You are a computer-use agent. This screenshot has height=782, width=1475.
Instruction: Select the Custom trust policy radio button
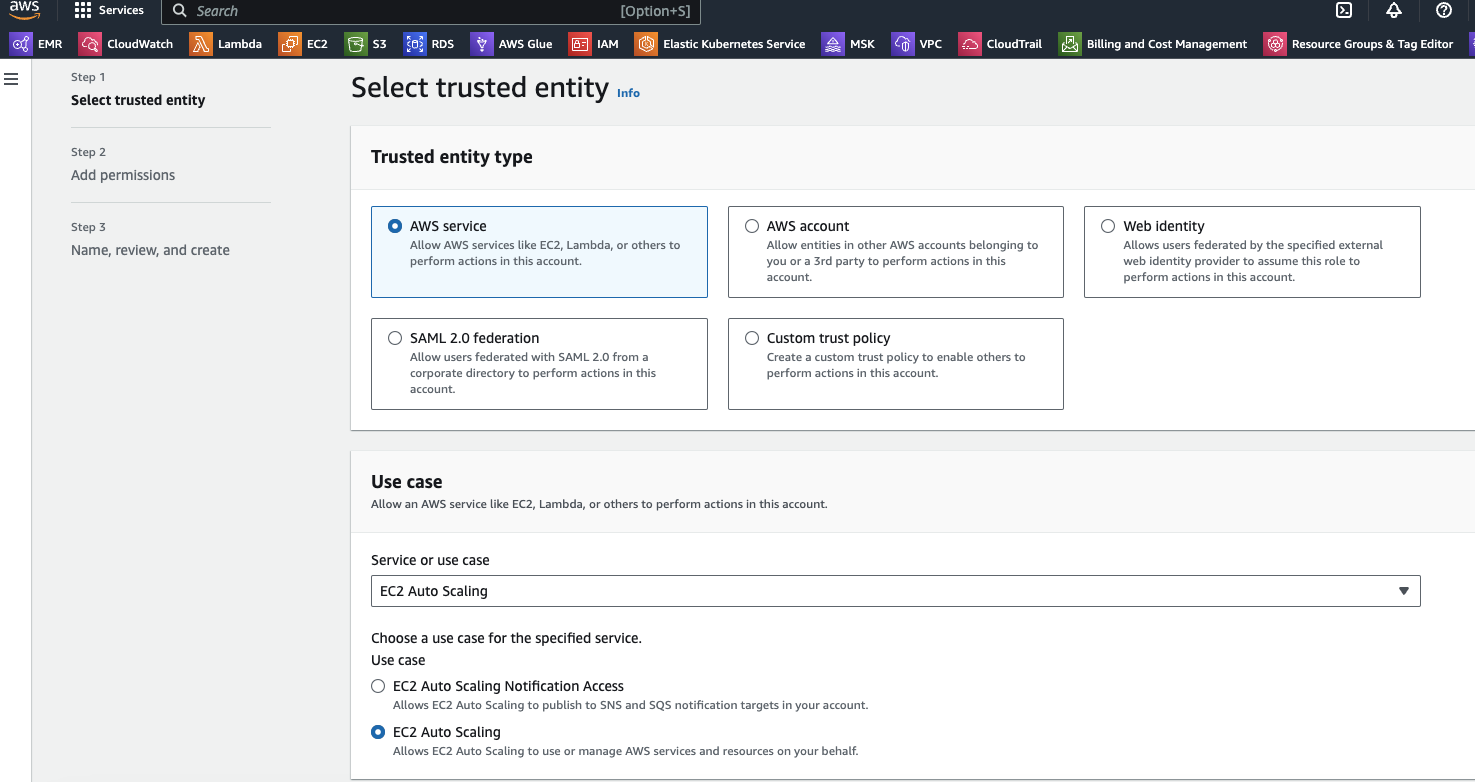(751, 338)
